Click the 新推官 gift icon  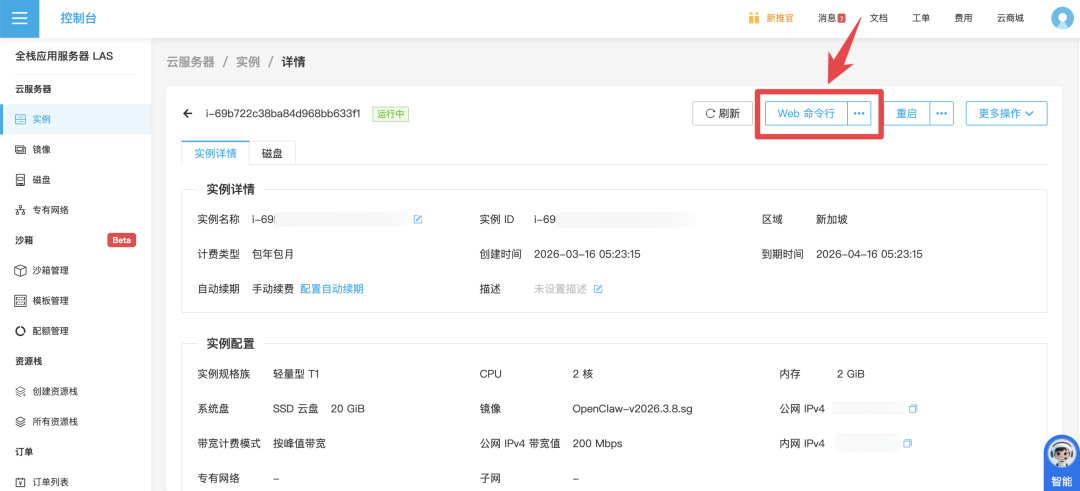(754, 18)
